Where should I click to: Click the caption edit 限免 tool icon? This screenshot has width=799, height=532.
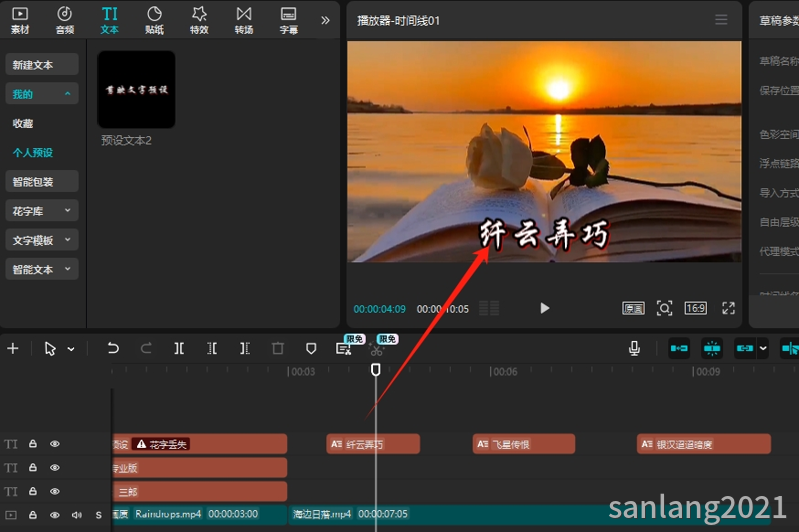343,349
